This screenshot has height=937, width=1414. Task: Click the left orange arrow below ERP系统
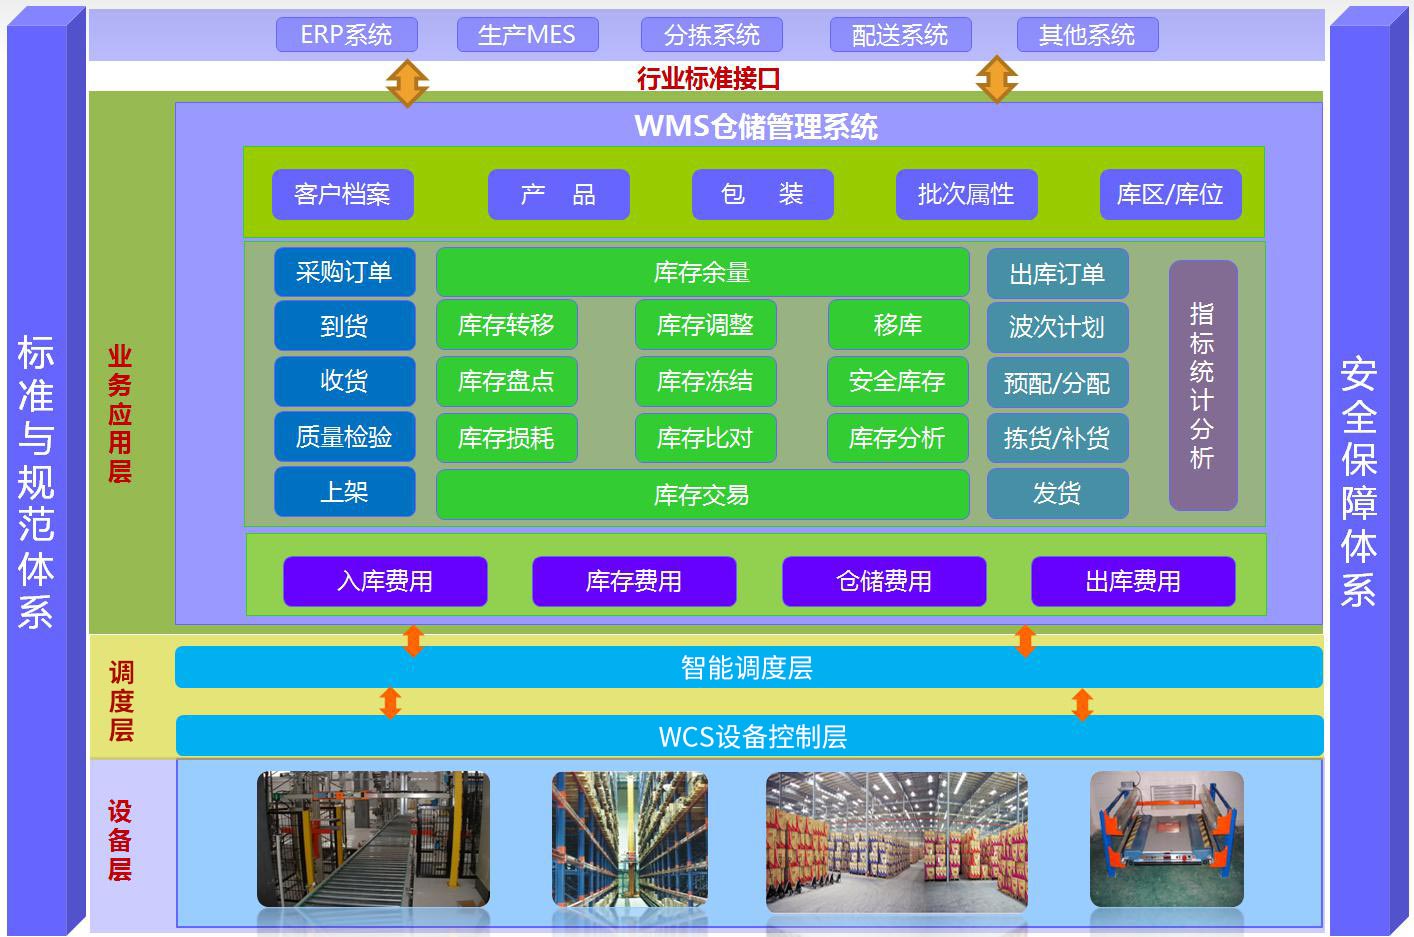point(407,81)
